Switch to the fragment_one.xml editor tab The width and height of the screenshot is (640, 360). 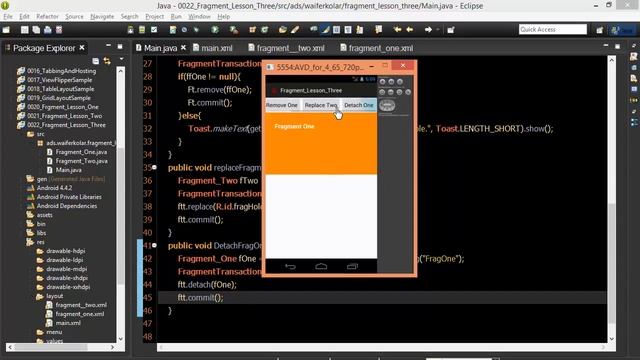377,48
